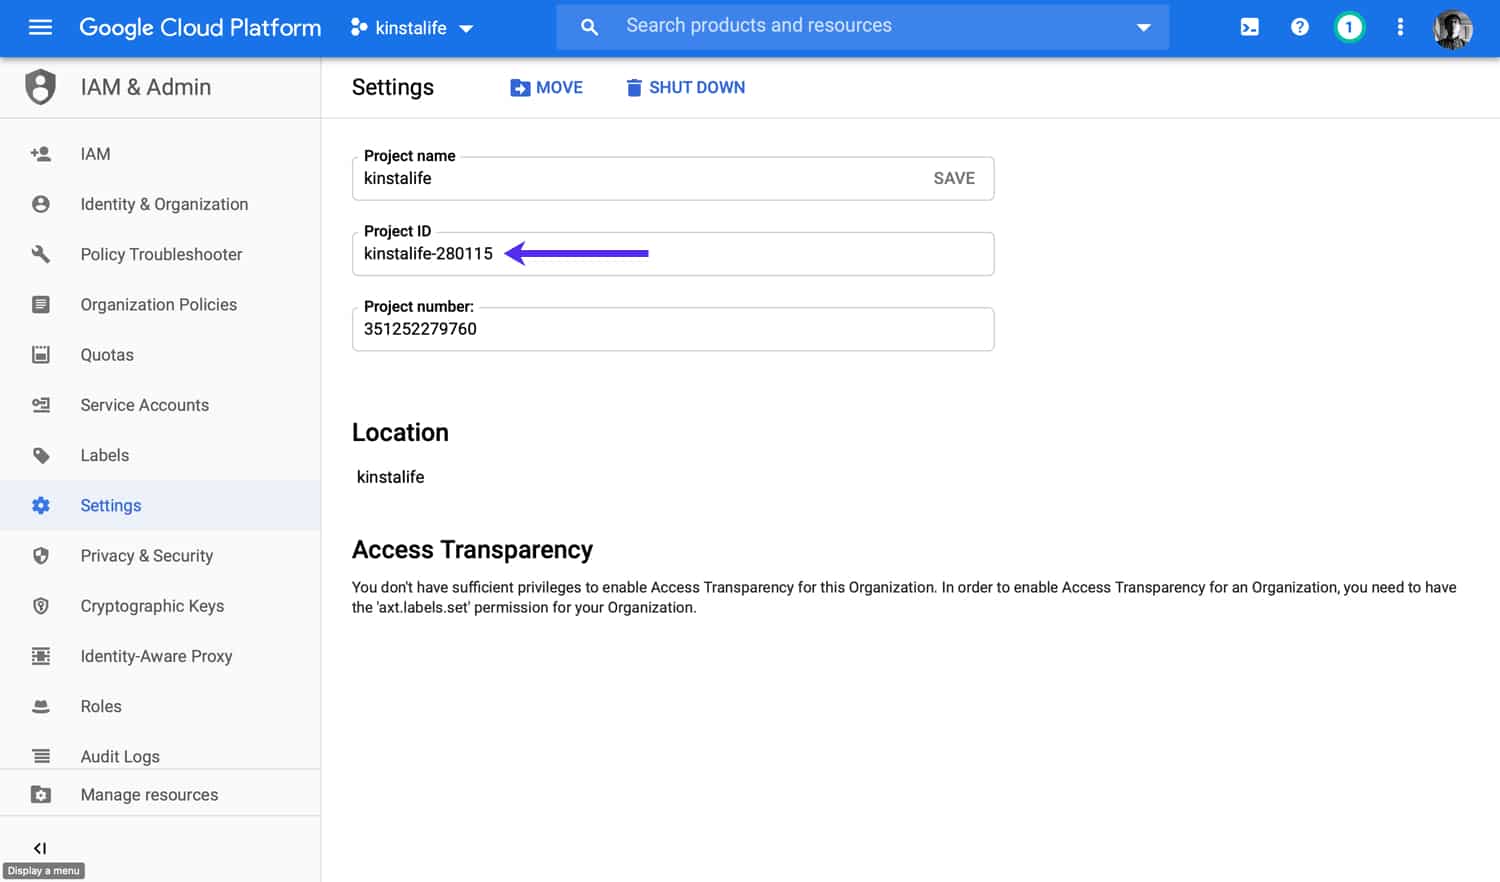The width and height of the screenshot is (1500, 882).
Task: Open the kinstalife project picker dropdown
Action: click(x=412, y=27)
